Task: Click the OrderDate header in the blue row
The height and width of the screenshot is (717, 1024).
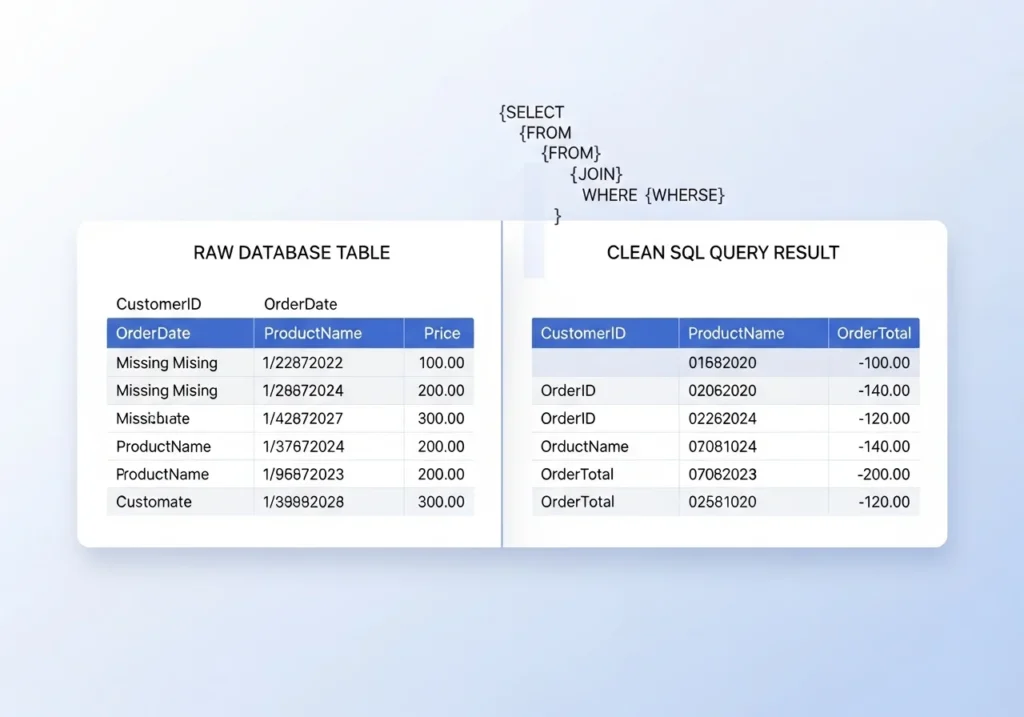Action: click(x=153, y=333)
